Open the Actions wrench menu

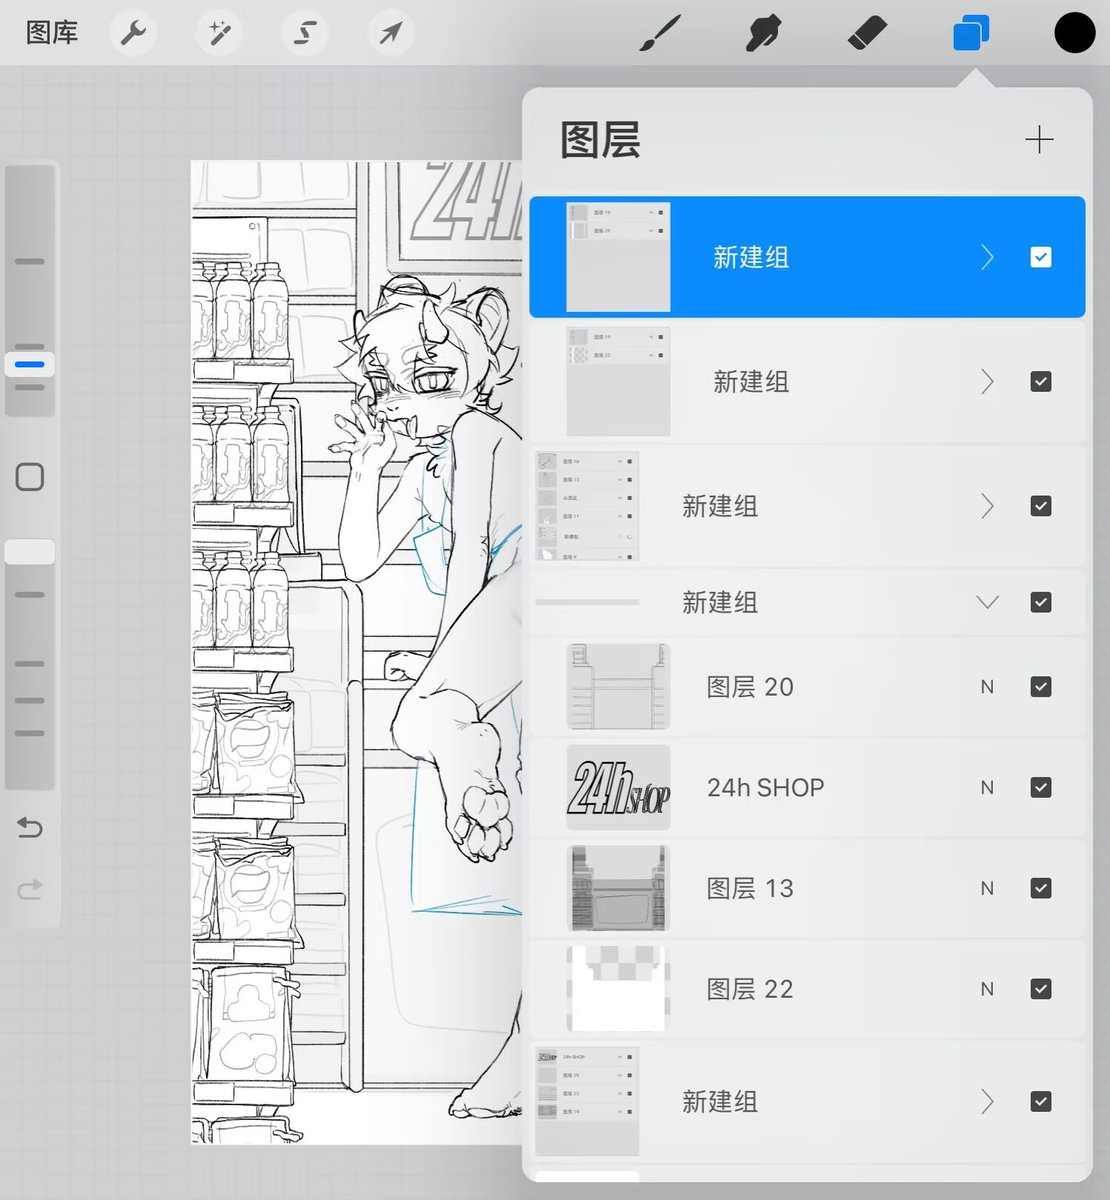tap(133, 33)
